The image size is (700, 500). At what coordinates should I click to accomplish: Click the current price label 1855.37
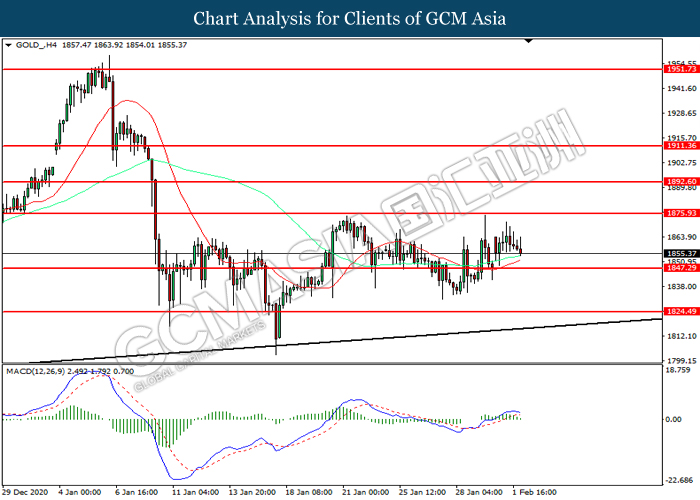pos(681,254)
